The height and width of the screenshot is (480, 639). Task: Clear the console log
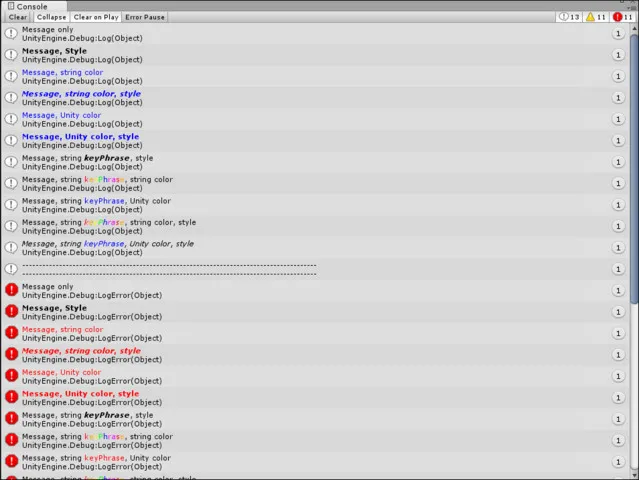pos(18,17)
